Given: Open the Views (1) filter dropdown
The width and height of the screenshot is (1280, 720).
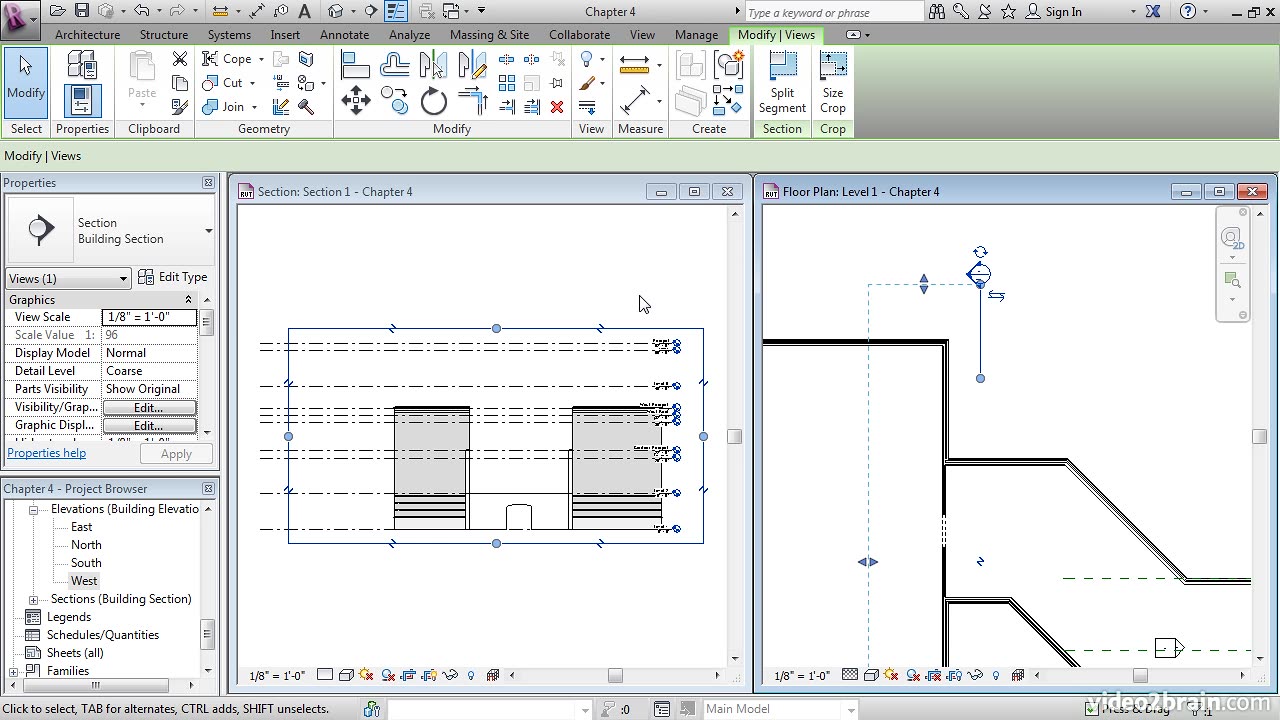Looking at the screenshot, I should pos(68,278).
